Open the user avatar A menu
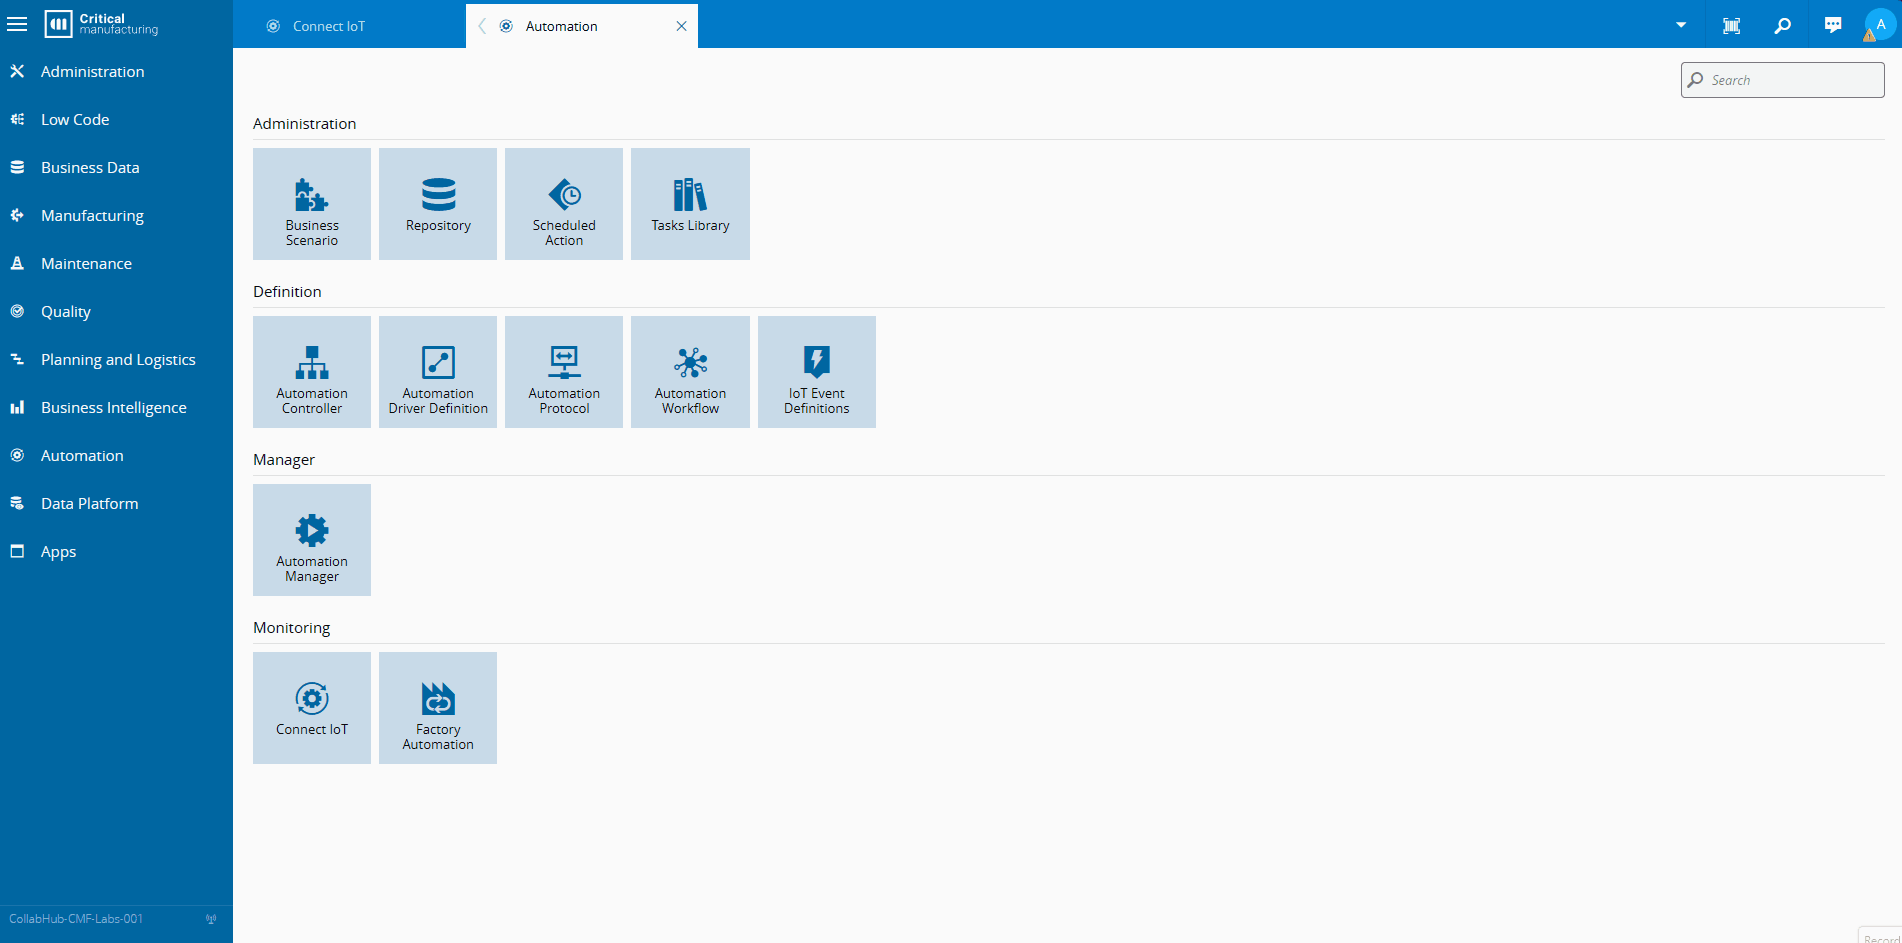Viewport: 1902px width, 943px height. (1880, 25)
